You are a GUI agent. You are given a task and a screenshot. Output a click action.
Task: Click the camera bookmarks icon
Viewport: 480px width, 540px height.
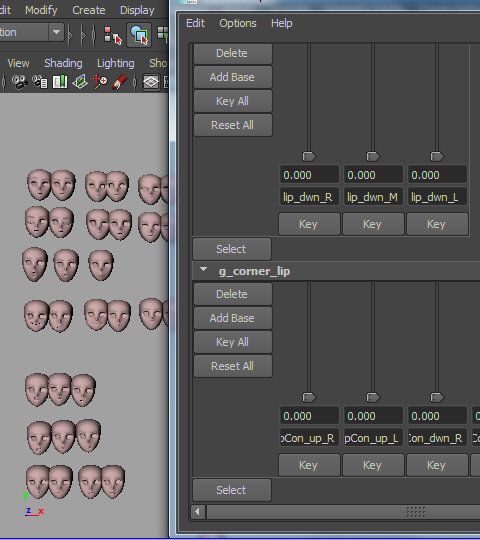pyautogui.click(x=60, y=82)
